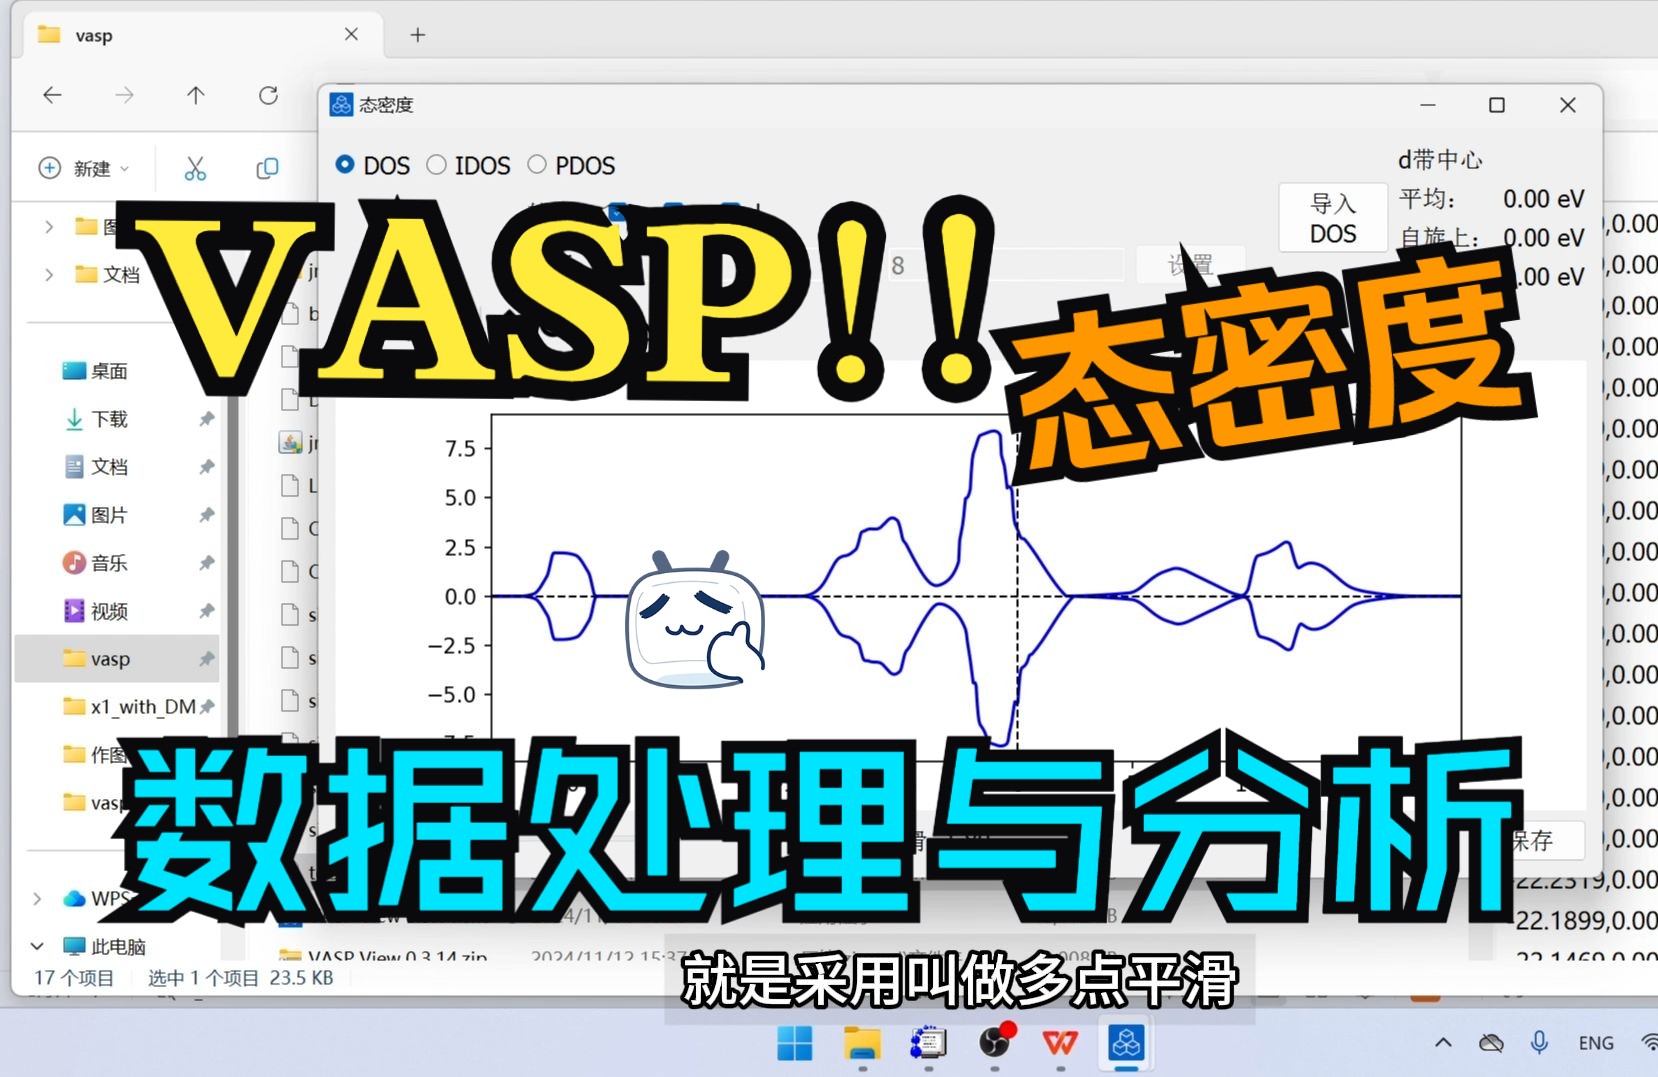Click the VASP View cube icon on the taskbar
Image resolution: width=1658 pixels, height=1077 pixels.
pos(1128,1043)
